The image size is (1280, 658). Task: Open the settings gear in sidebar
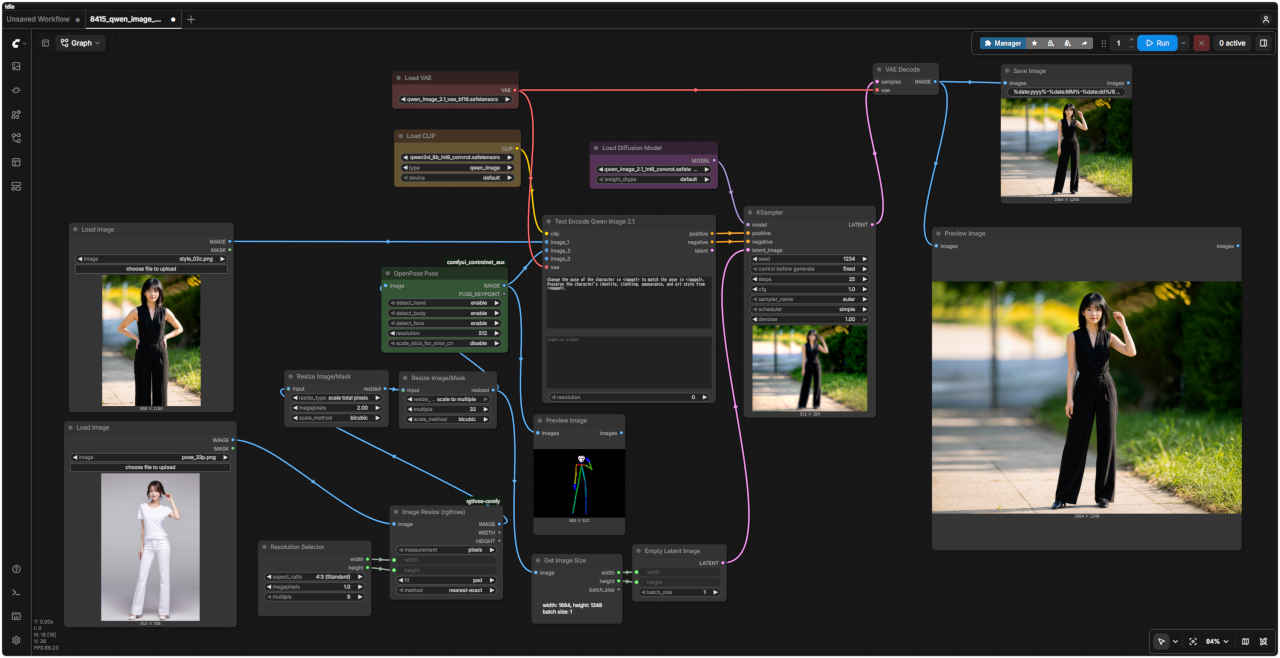16,640
